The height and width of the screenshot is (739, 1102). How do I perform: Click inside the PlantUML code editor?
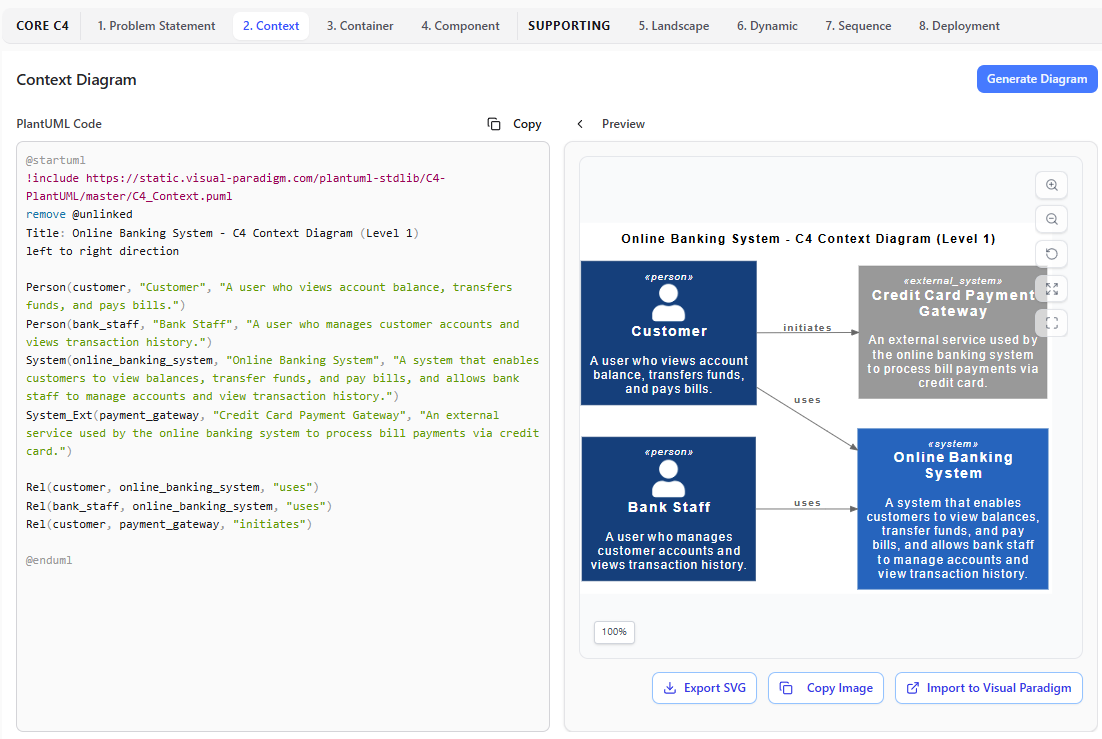tap(282, 620)
